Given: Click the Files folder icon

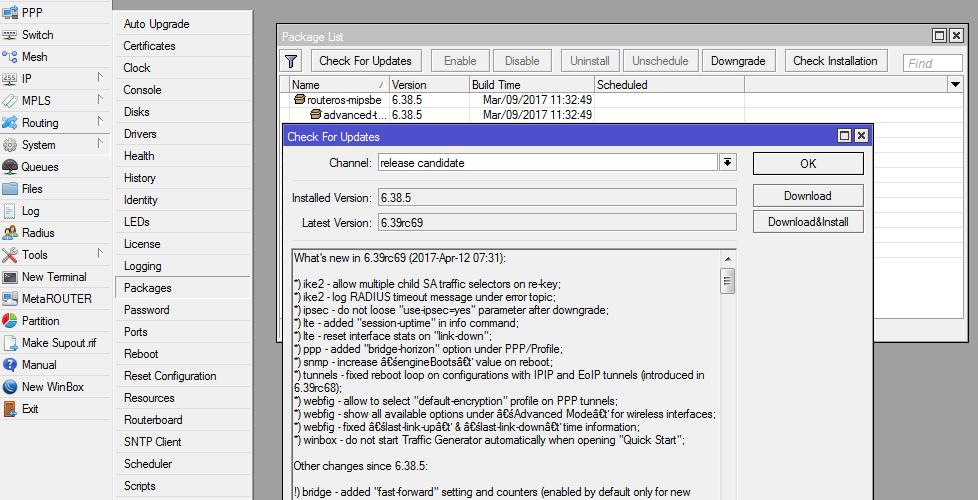Looking at the screenshot, I should pyautogui.click(x=9, y=188).
